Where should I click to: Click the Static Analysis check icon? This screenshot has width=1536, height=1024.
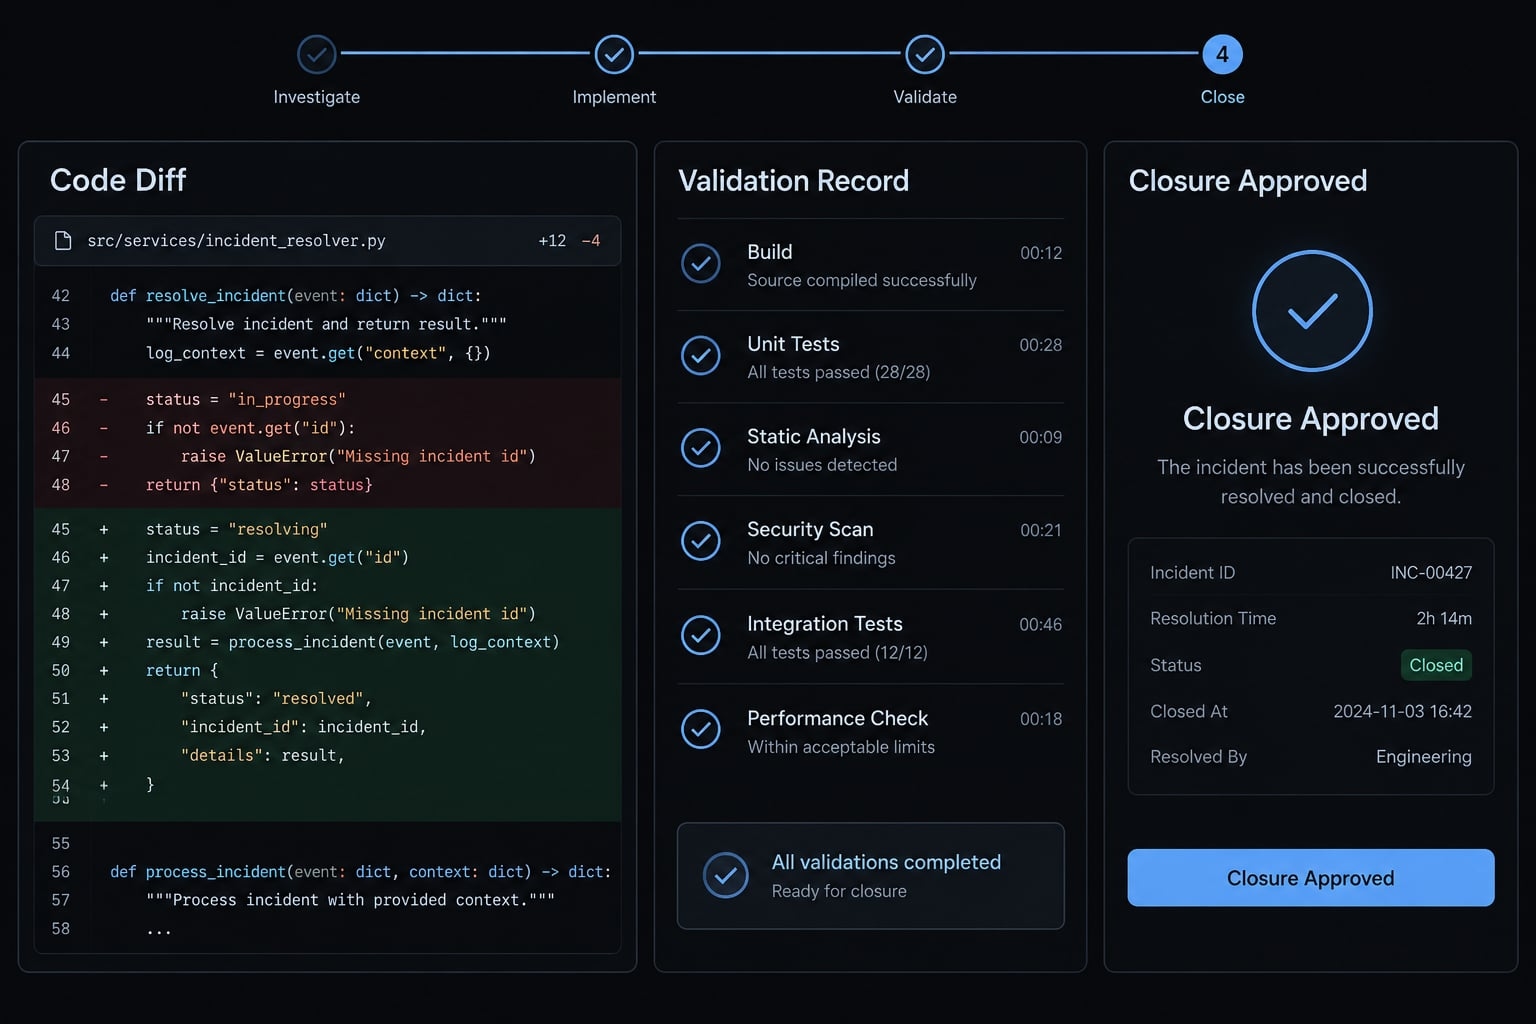click(x=701, y=448)
